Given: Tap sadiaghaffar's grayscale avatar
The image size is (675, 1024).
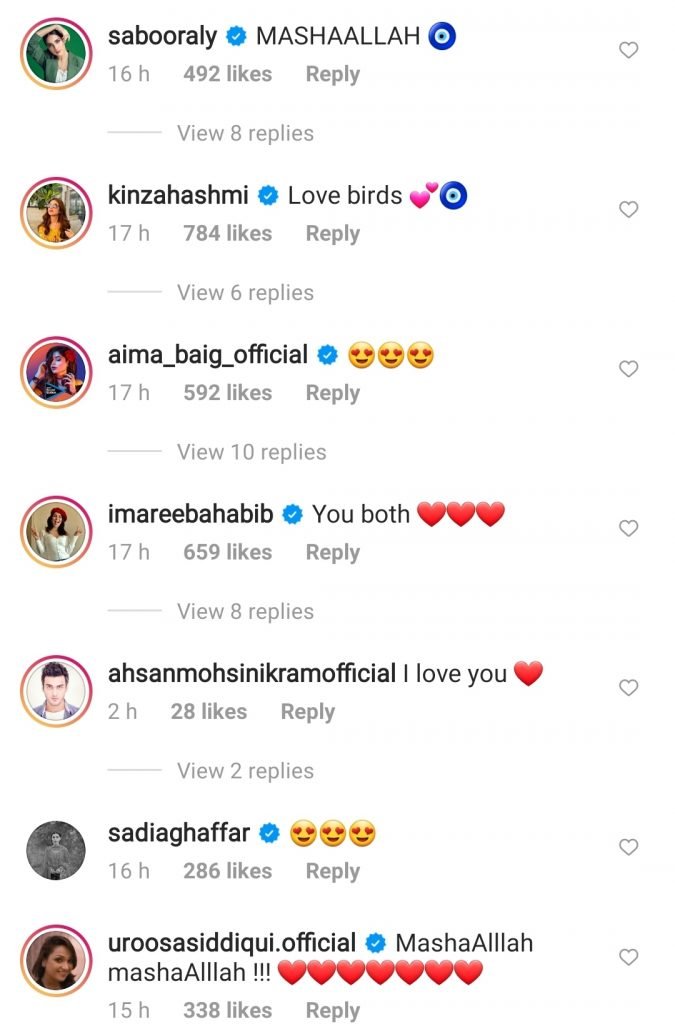Looking at the screenshot, I should point(56,850).
